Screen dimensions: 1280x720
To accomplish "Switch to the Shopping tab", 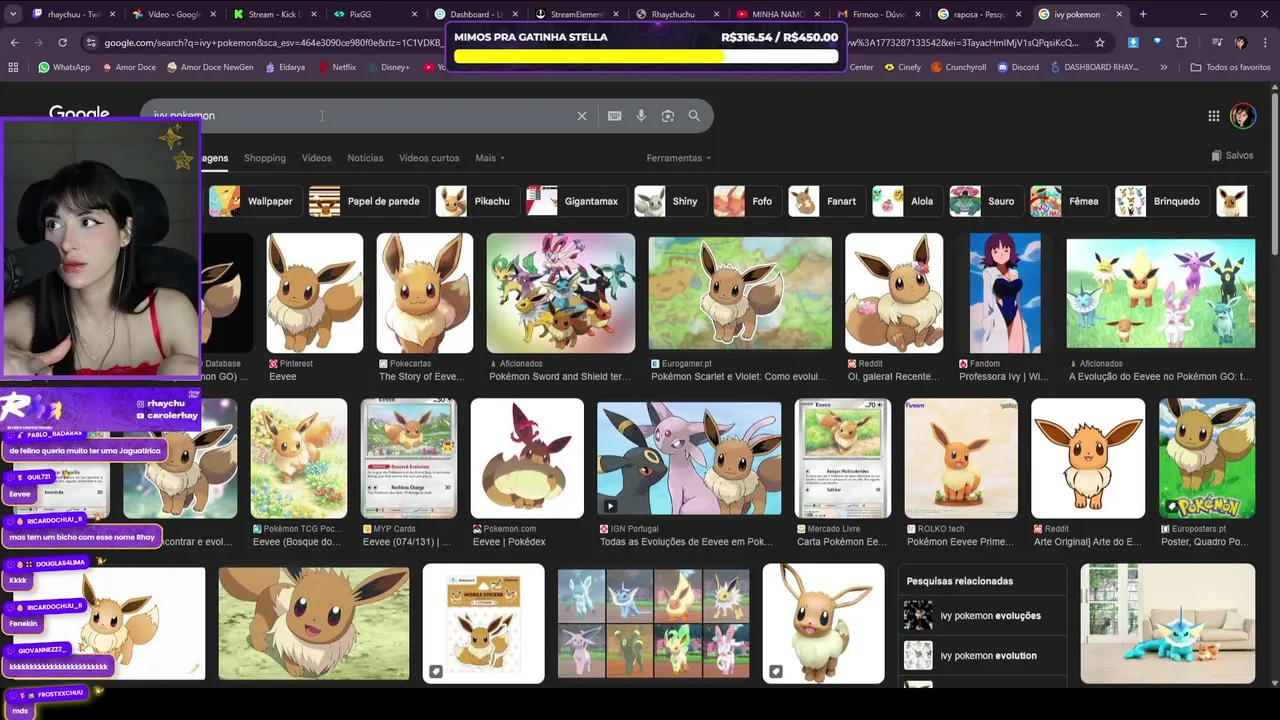I will pos(265,158).
